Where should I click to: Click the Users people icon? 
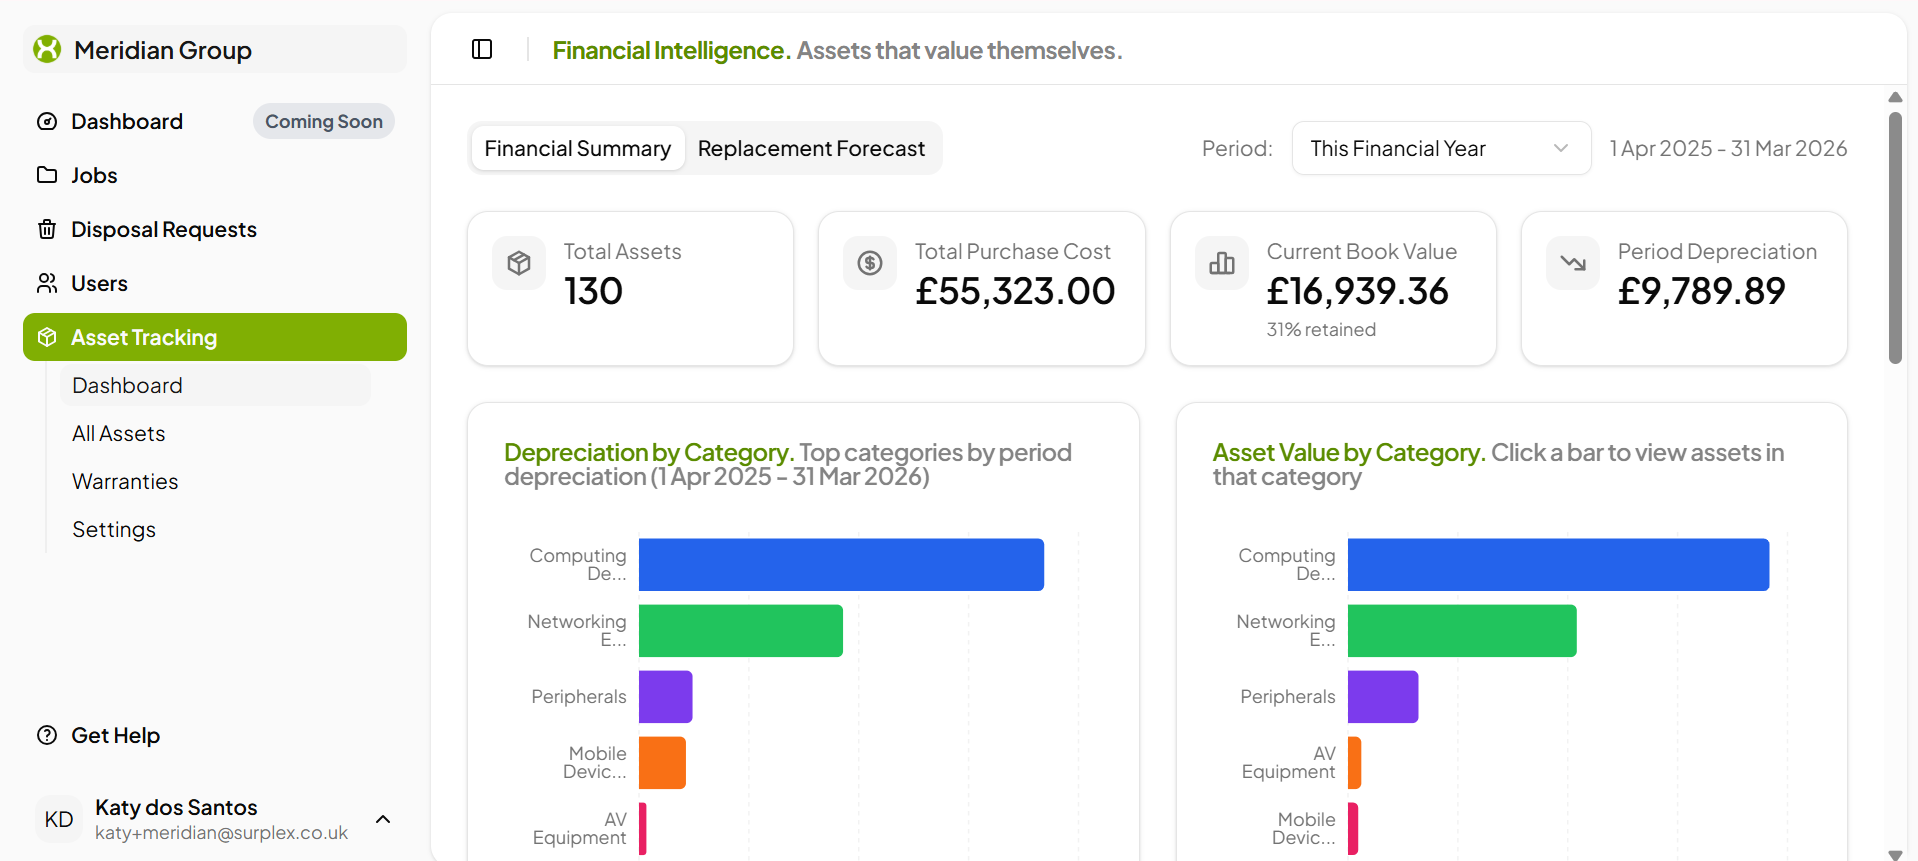click(47, 283)
